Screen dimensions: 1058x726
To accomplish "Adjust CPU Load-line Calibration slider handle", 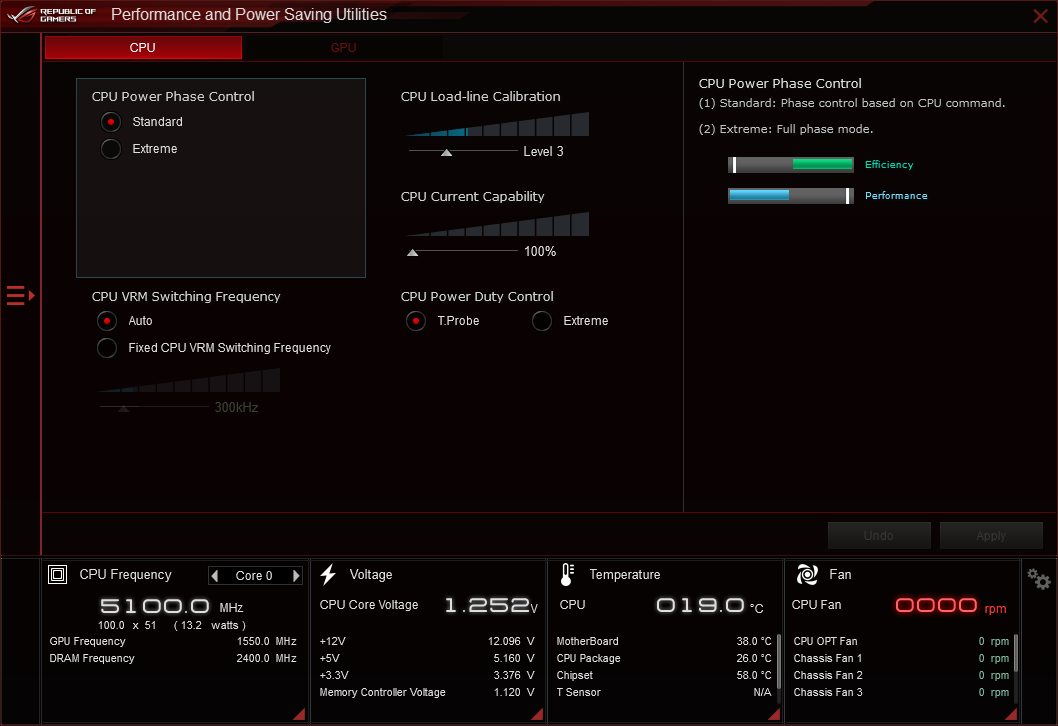I will 446,152.
